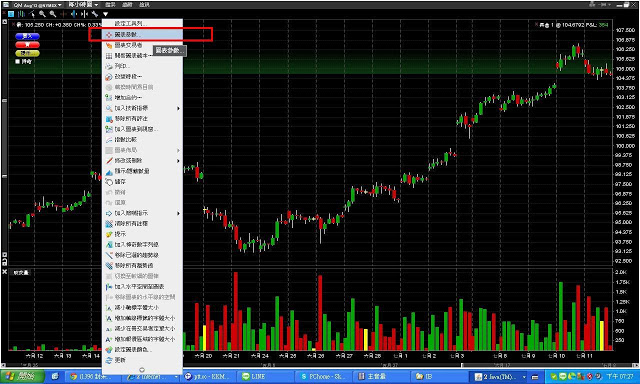Click the wrench configuration icon in toolbar

point(95,14)
